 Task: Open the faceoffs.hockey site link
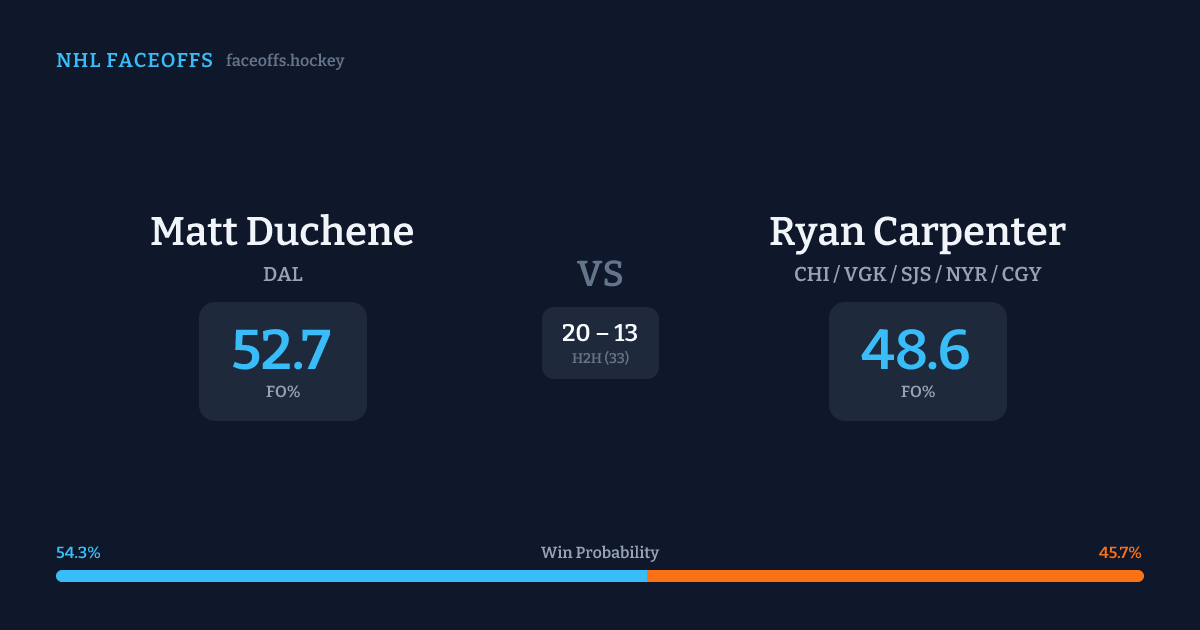[x=285, y=61]
